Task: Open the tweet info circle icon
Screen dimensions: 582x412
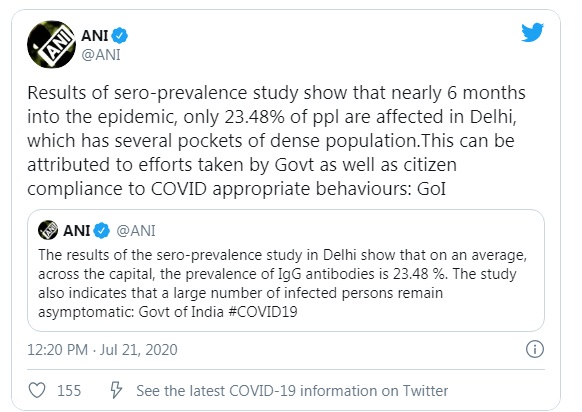Action: click(x=535, y=349)
